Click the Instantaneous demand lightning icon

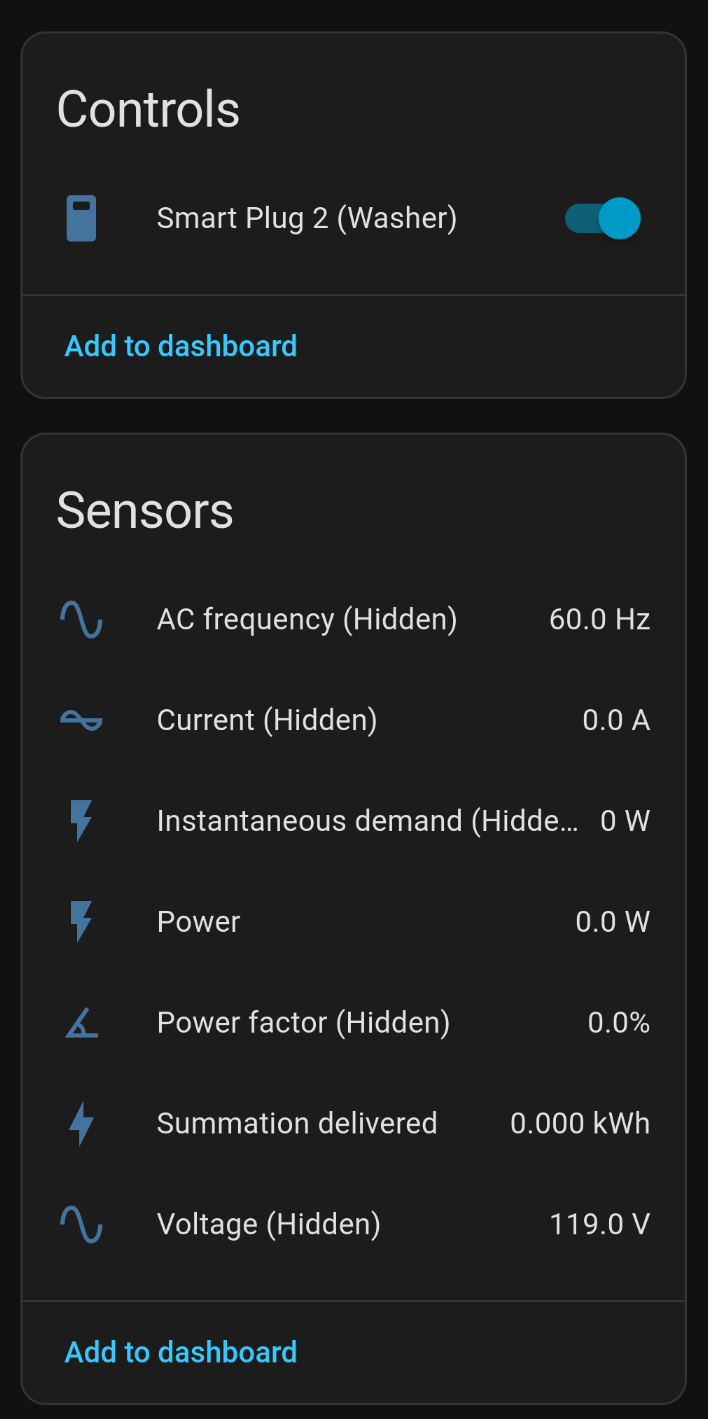81,821
